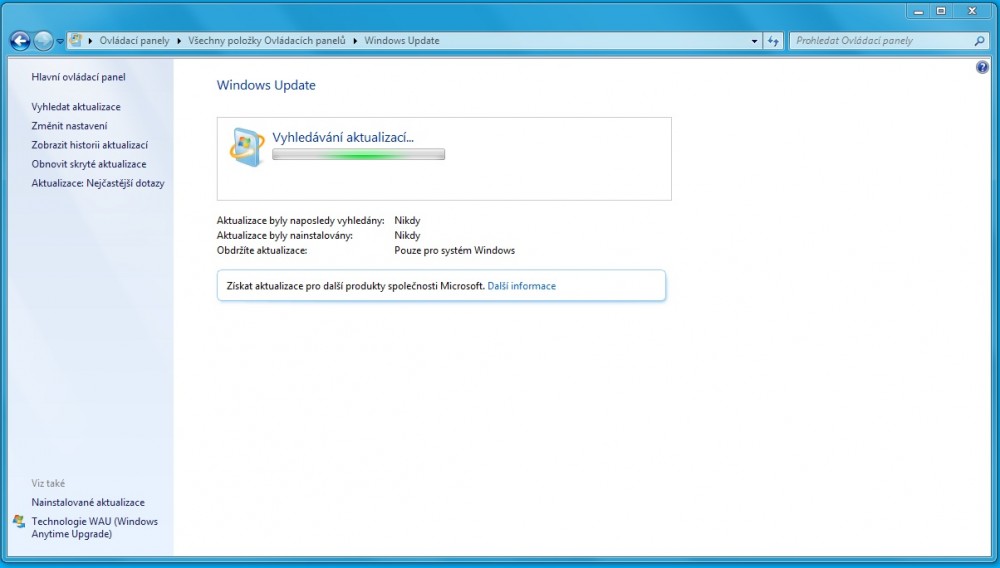Open Help via the blue question mark icon
This screenshot has height=568, width=1000.
[982, 67]
